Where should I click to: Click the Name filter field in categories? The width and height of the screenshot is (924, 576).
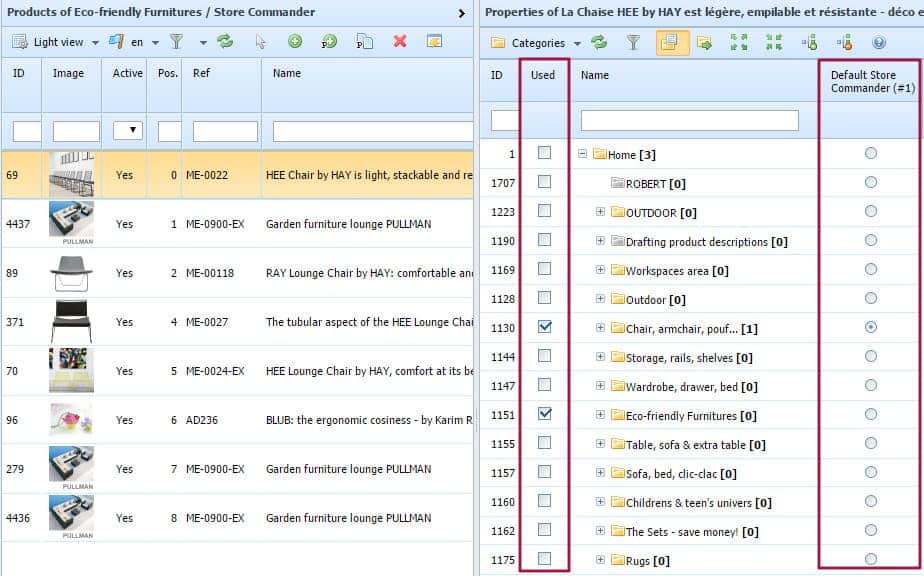[x=689, y=121]
